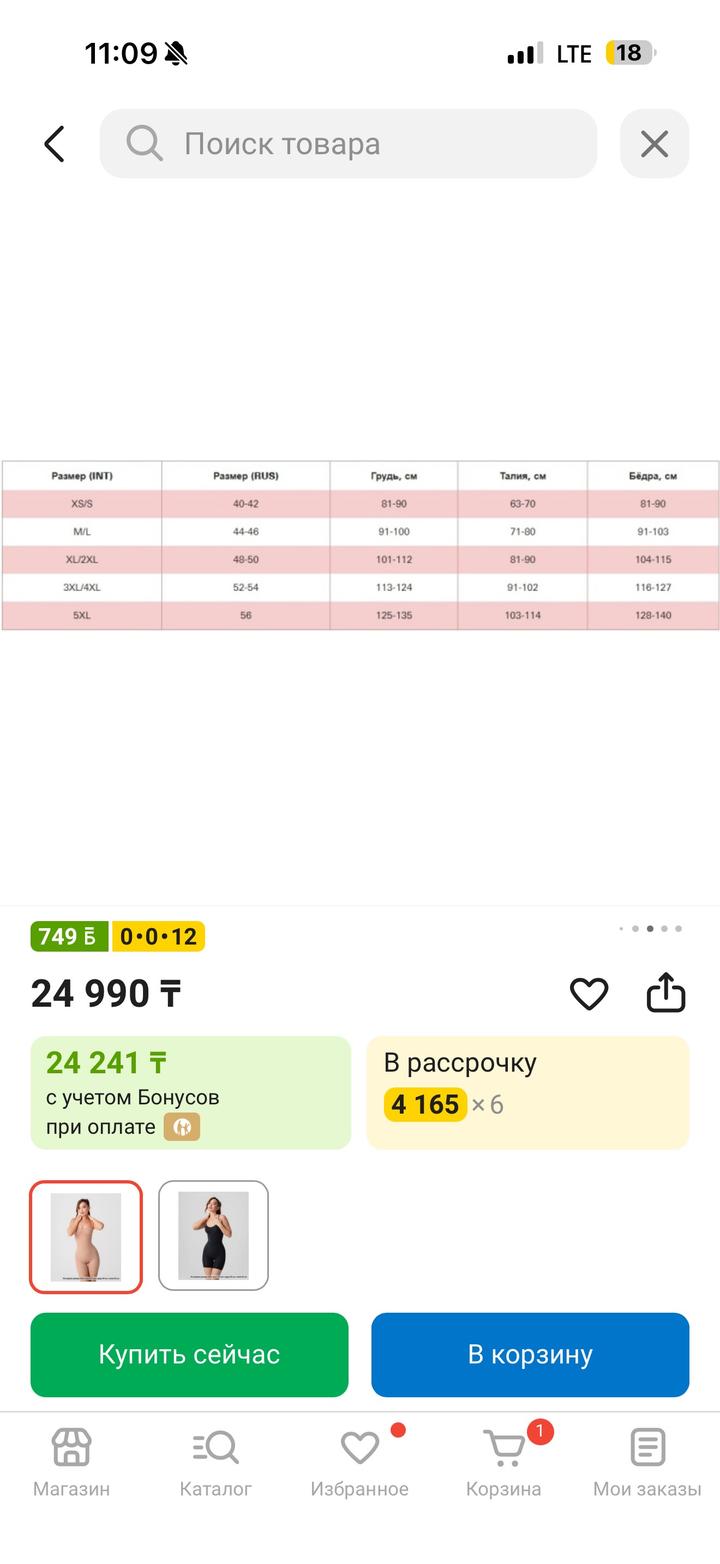Open the Магазин tab
Image resolution: width=720 pixels, height=1564 pixels.
pyautogui.click(x=71, y=1461)
